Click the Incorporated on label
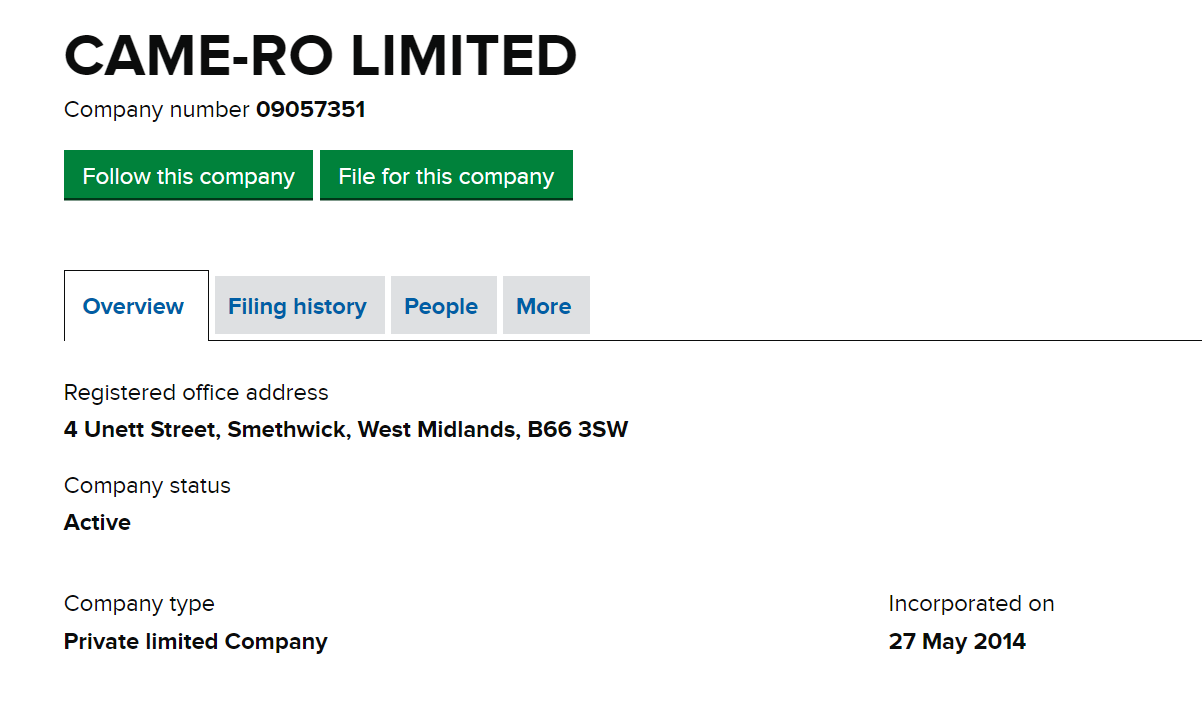The height and width of the screenshot is (701, 1202). click(x=971, y=604)
